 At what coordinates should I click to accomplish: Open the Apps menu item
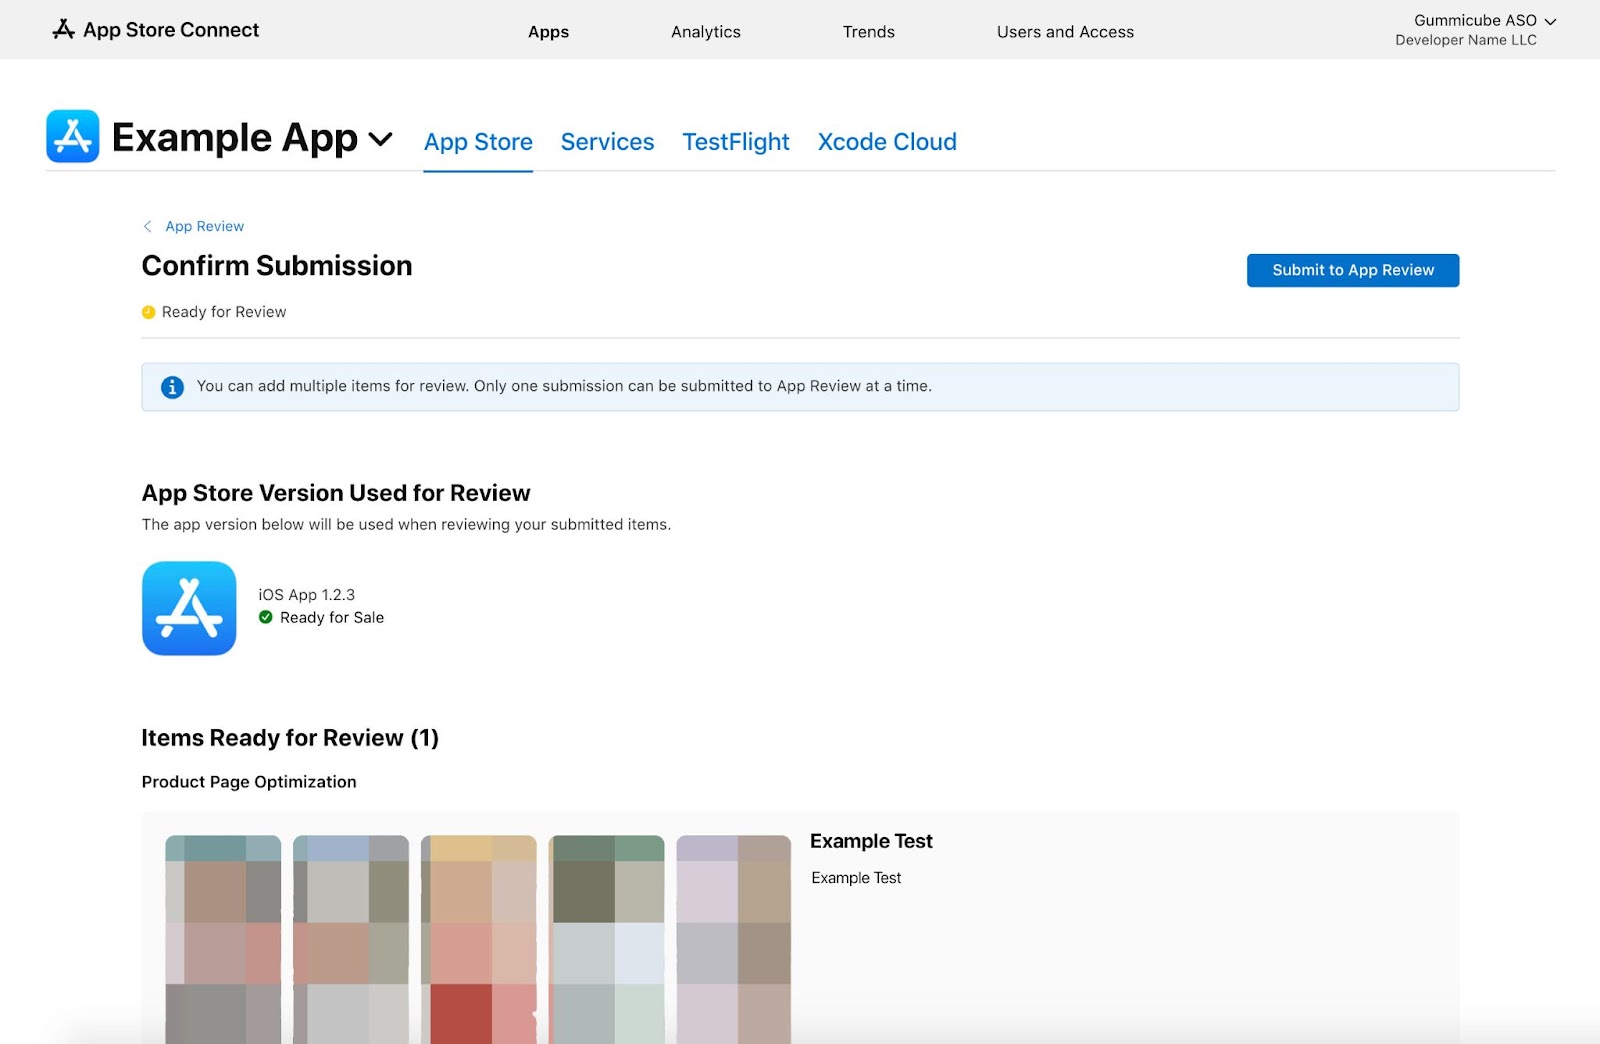click(548, 32)
